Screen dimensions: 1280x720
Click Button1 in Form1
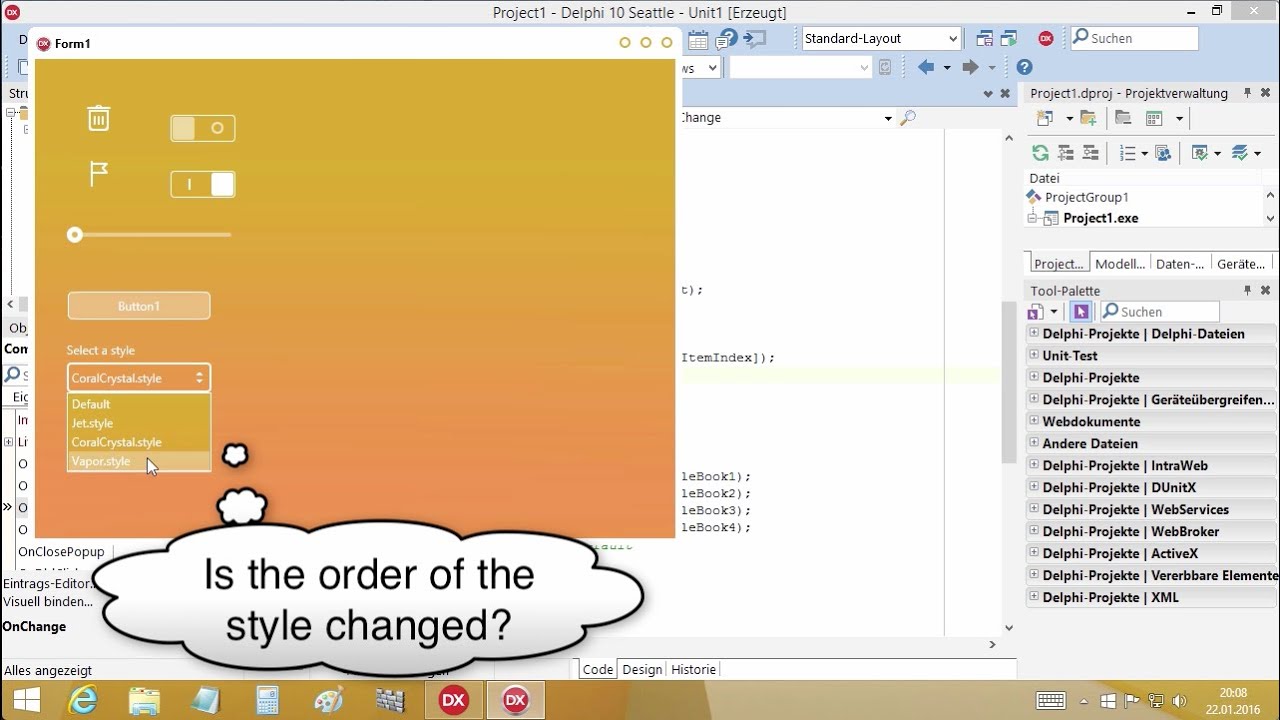click(x=139, y=306)
